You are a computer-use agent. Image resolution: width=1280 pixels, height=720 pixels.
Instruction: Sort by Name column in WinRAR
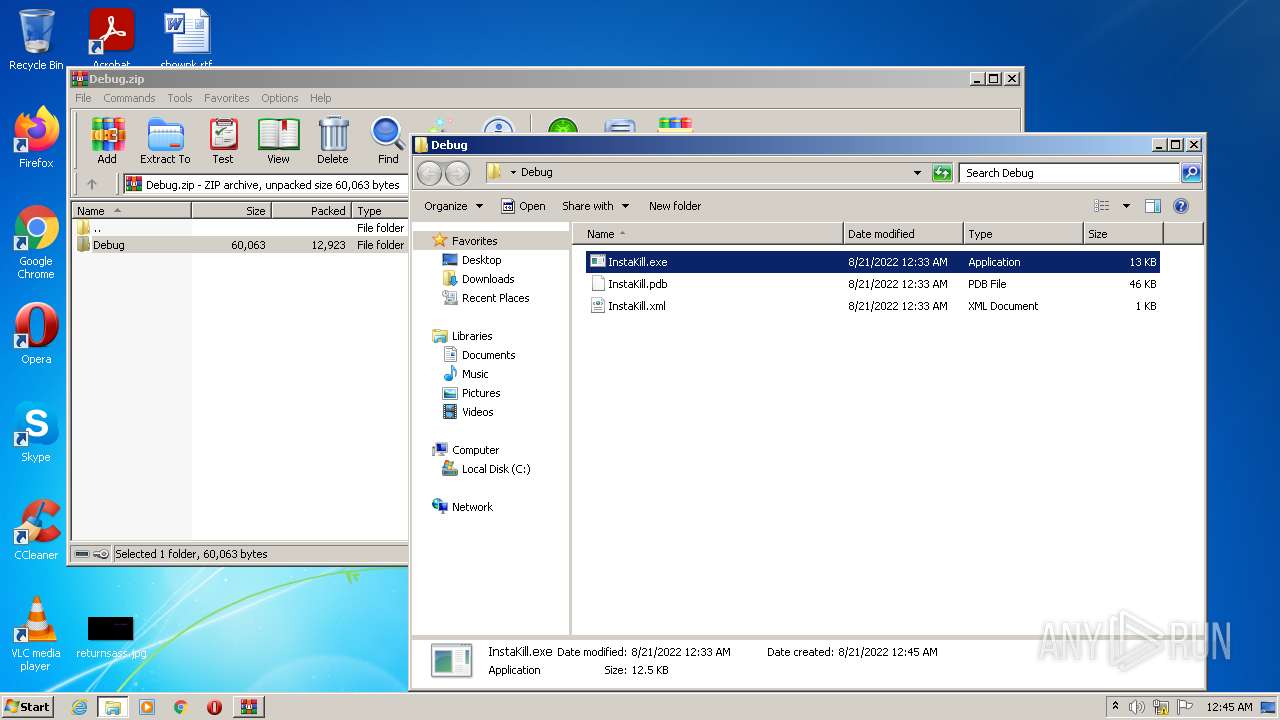(131, 211)
